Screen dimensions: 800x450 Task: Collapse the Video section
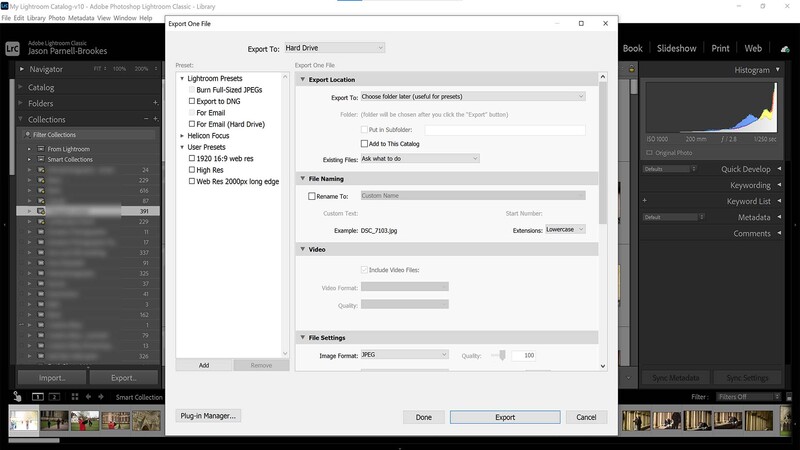303,249
